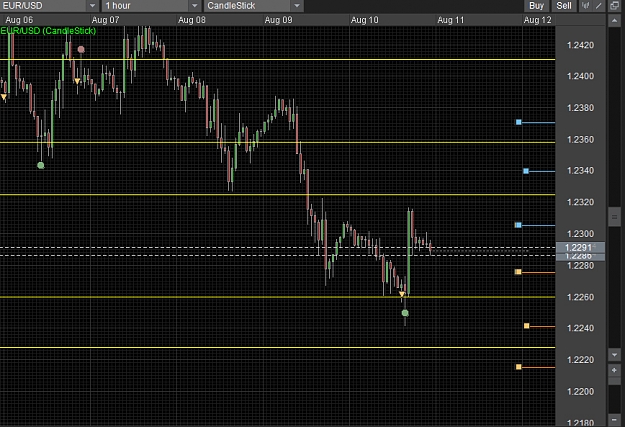Click the vertical scrollbar up arrow

614,20
